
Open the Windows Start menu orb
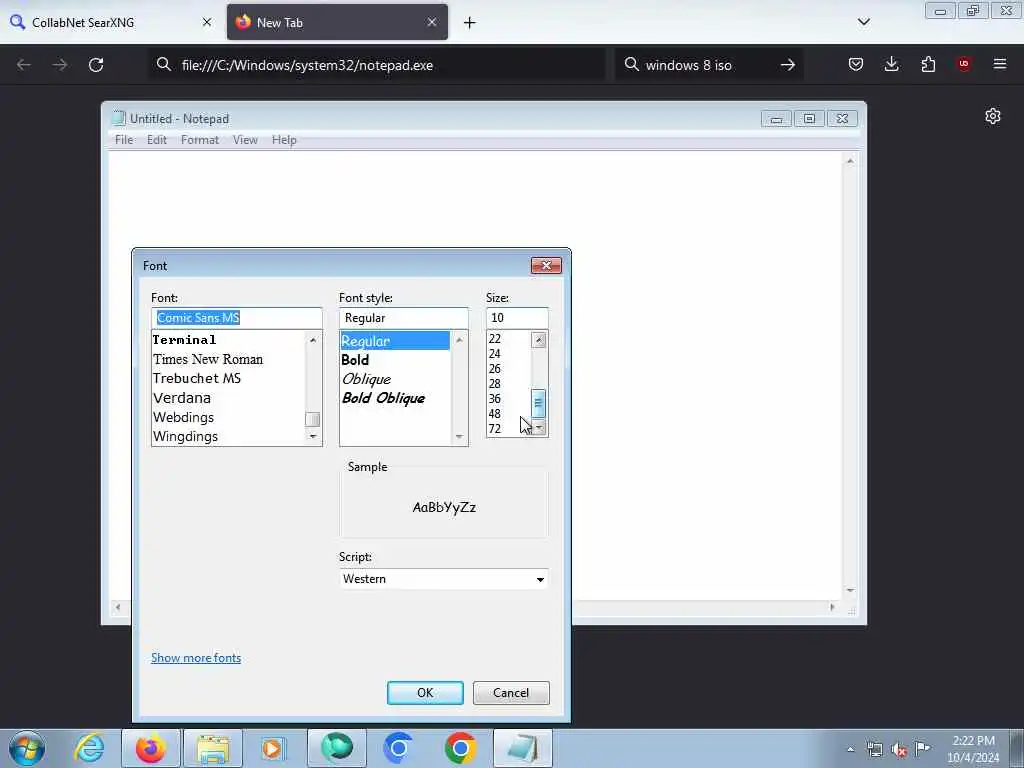27,748
